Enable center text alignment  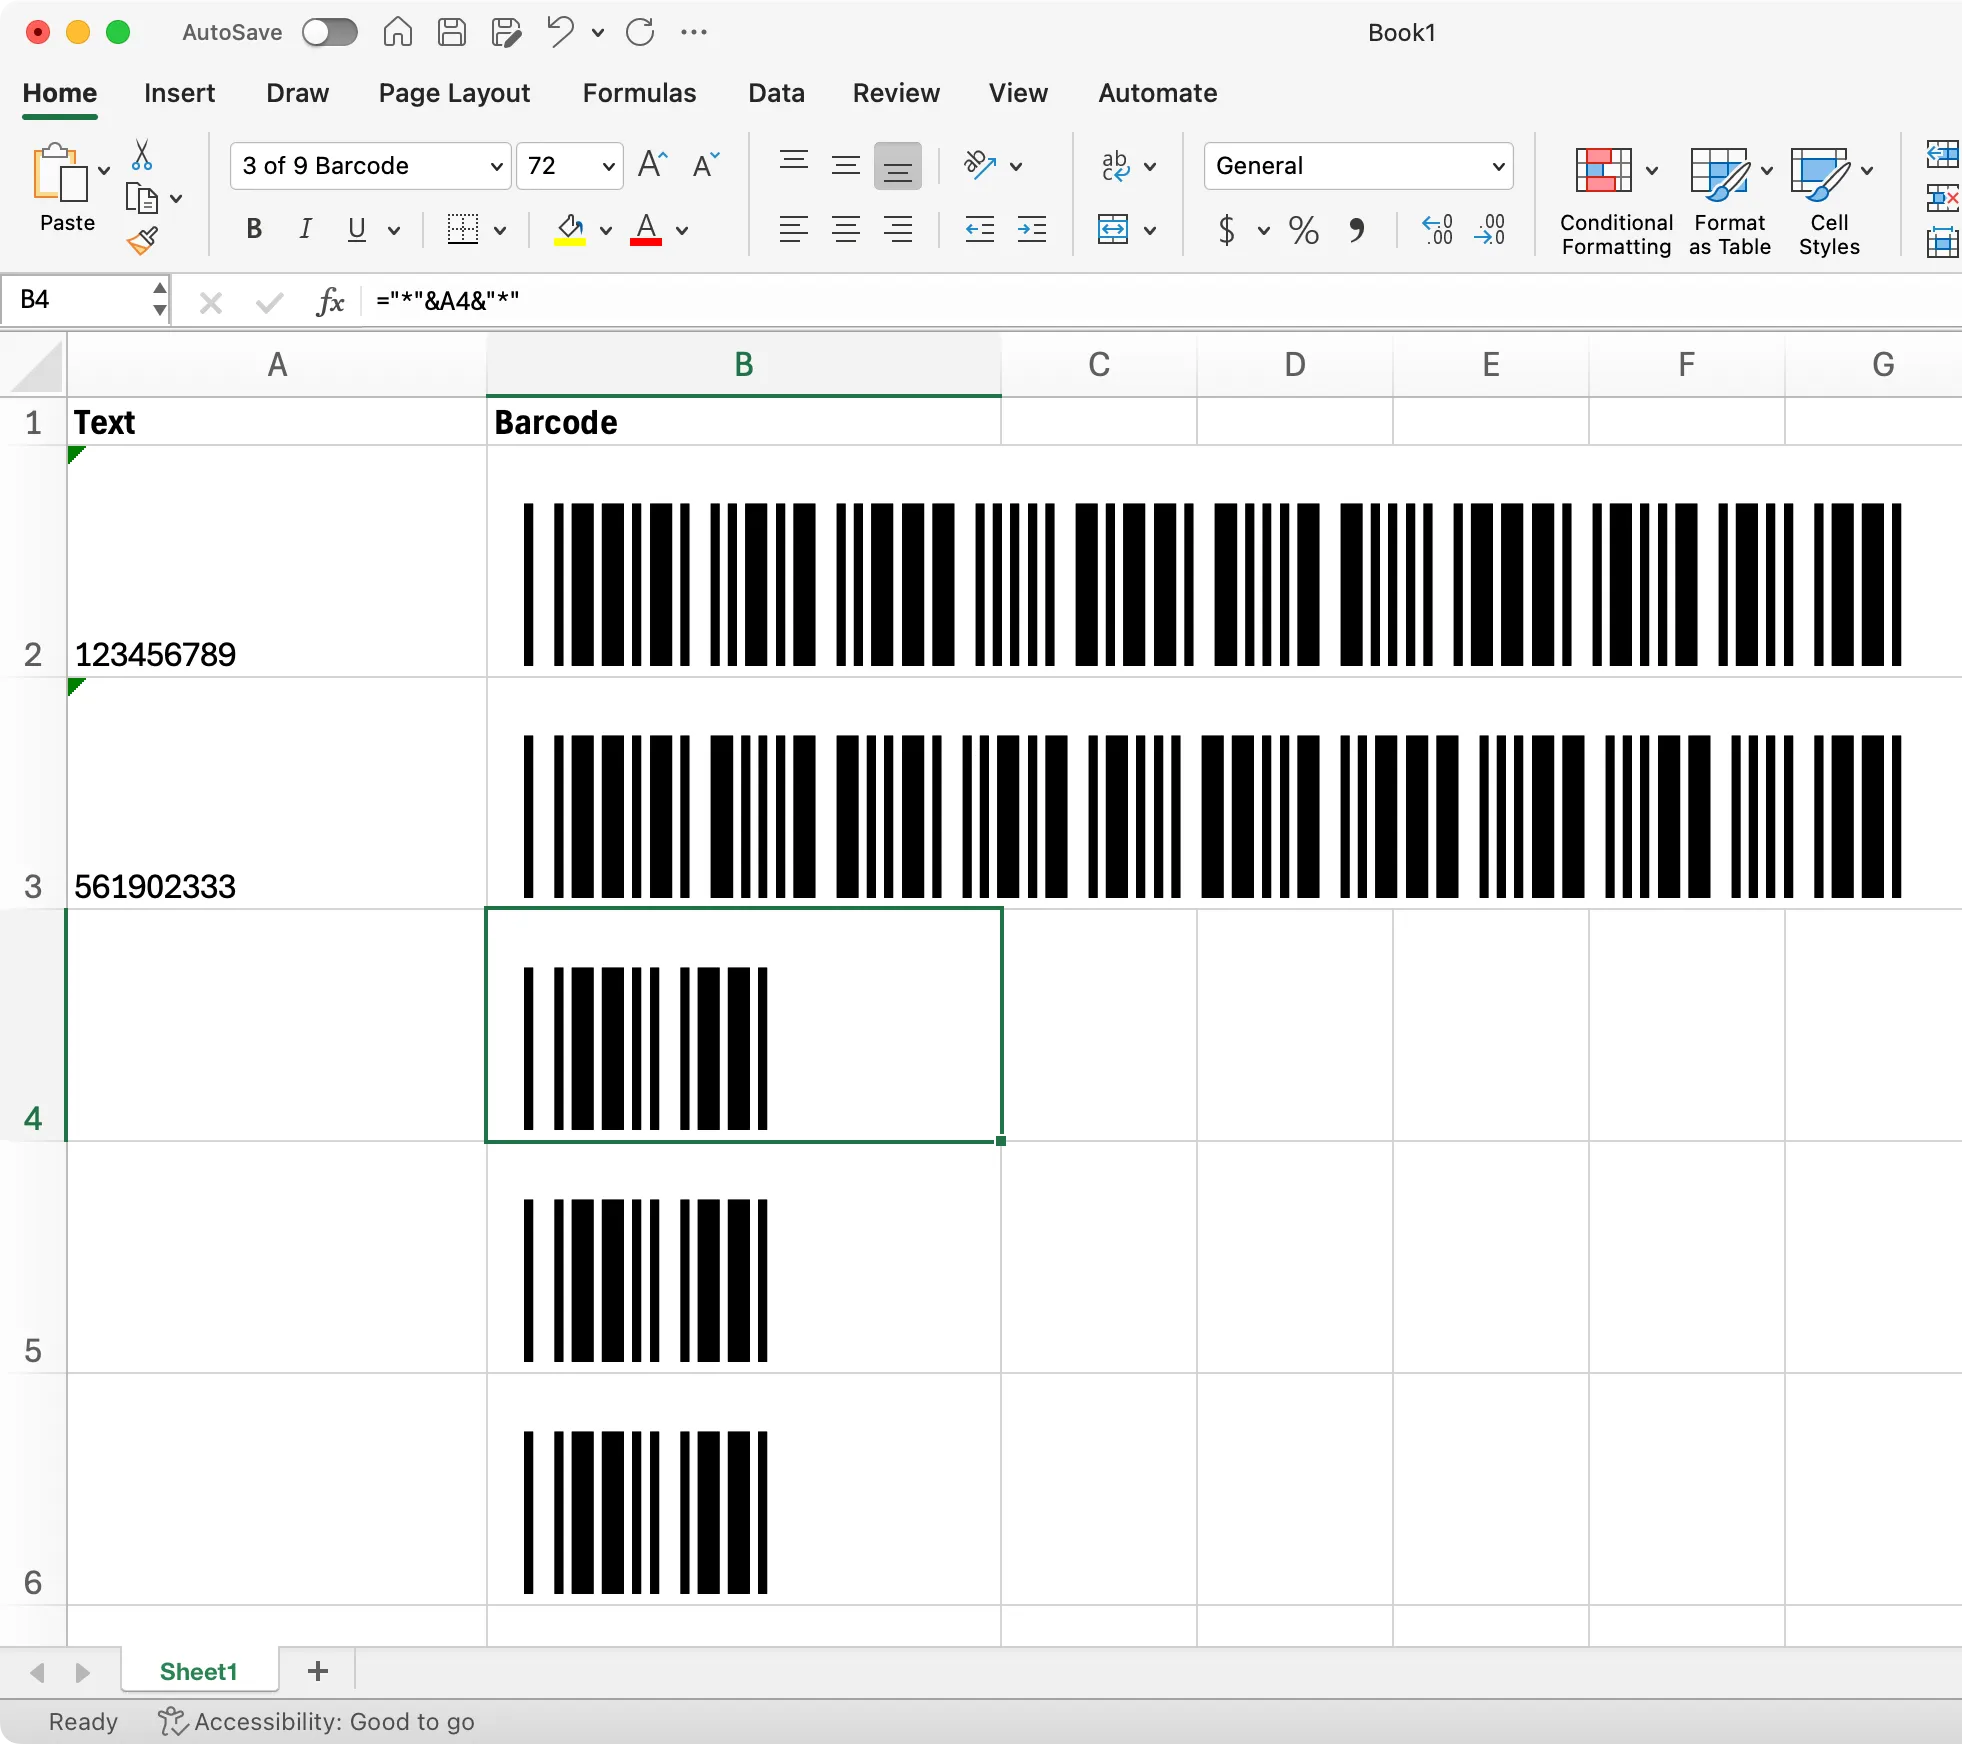[845, 230]
